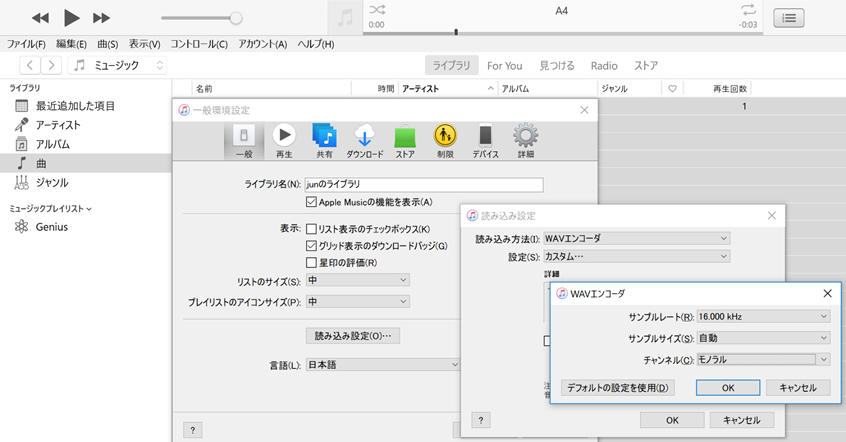Switch to the ストア tab

[646, 65]
